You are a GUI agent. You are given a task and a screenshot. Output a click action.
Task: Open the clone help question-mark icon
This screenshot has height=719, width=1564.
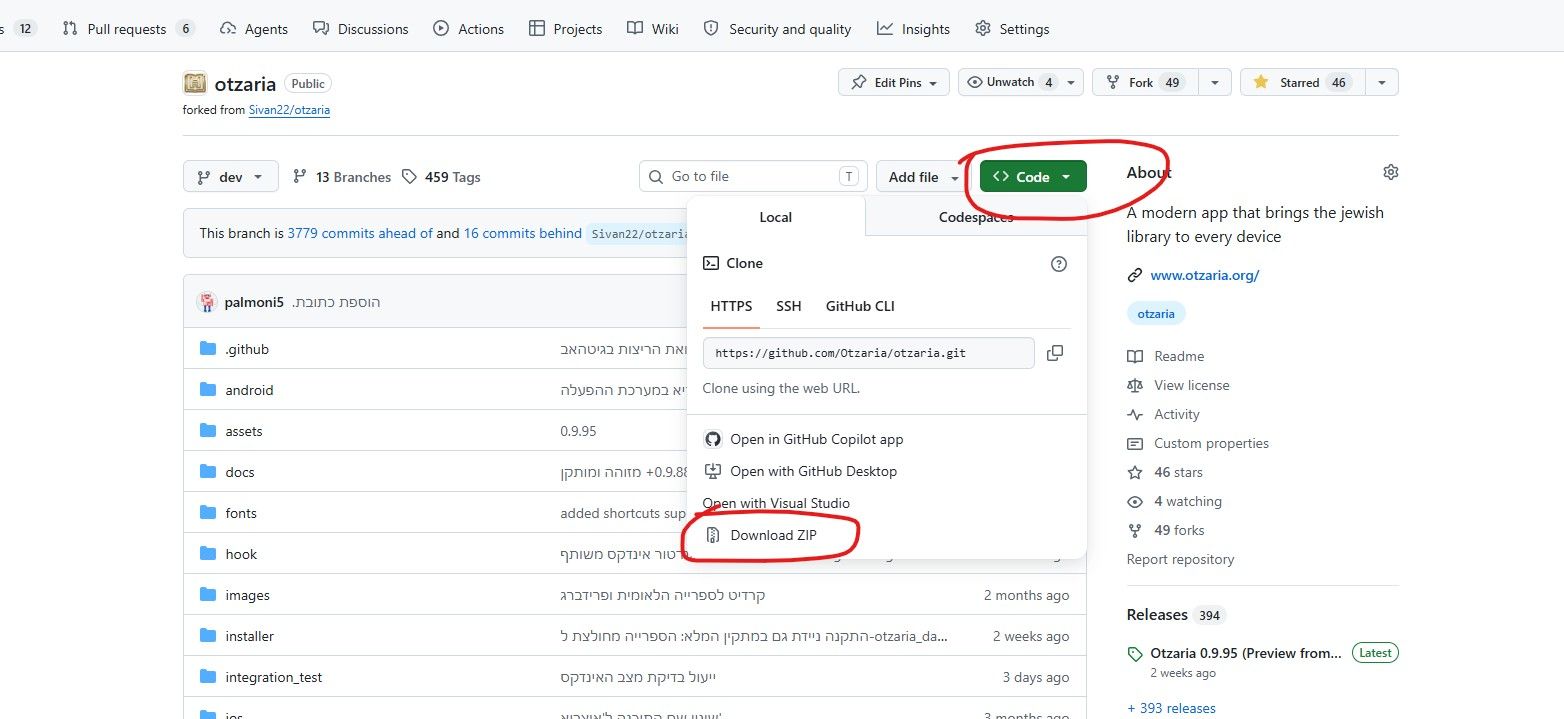[x=1059, y=264]
